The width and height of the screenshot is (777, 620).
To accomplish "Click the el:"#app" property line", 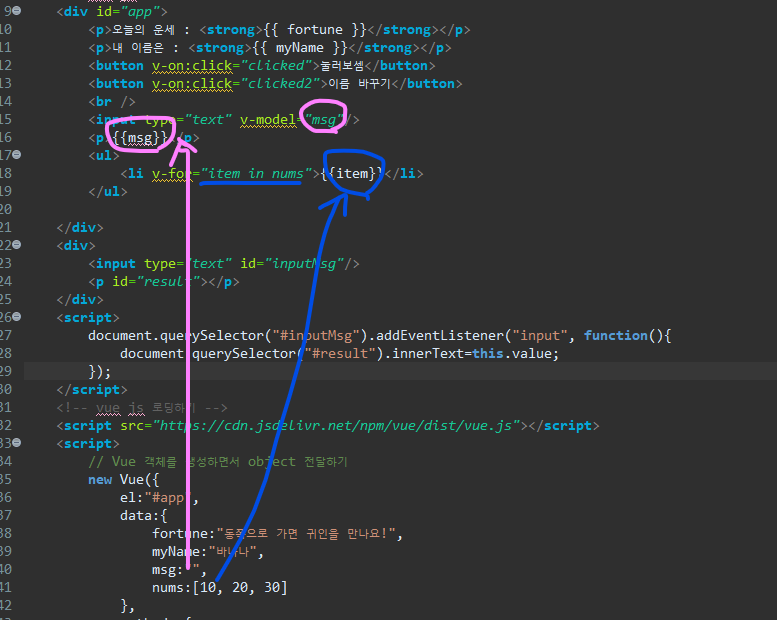I will pyautogui.click(x=159, y=498).
